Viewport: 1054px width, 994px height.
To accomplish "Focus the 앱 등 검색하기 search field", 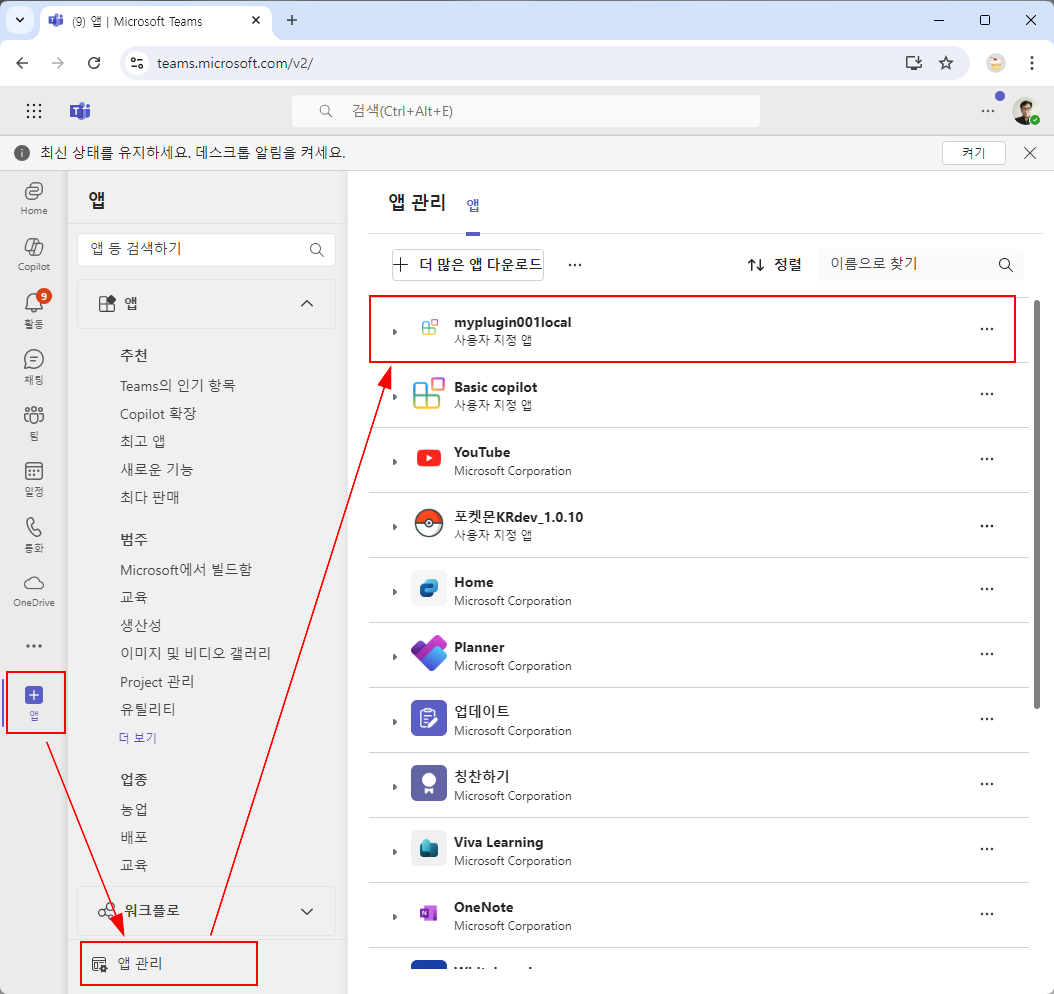I will [206, 250].
